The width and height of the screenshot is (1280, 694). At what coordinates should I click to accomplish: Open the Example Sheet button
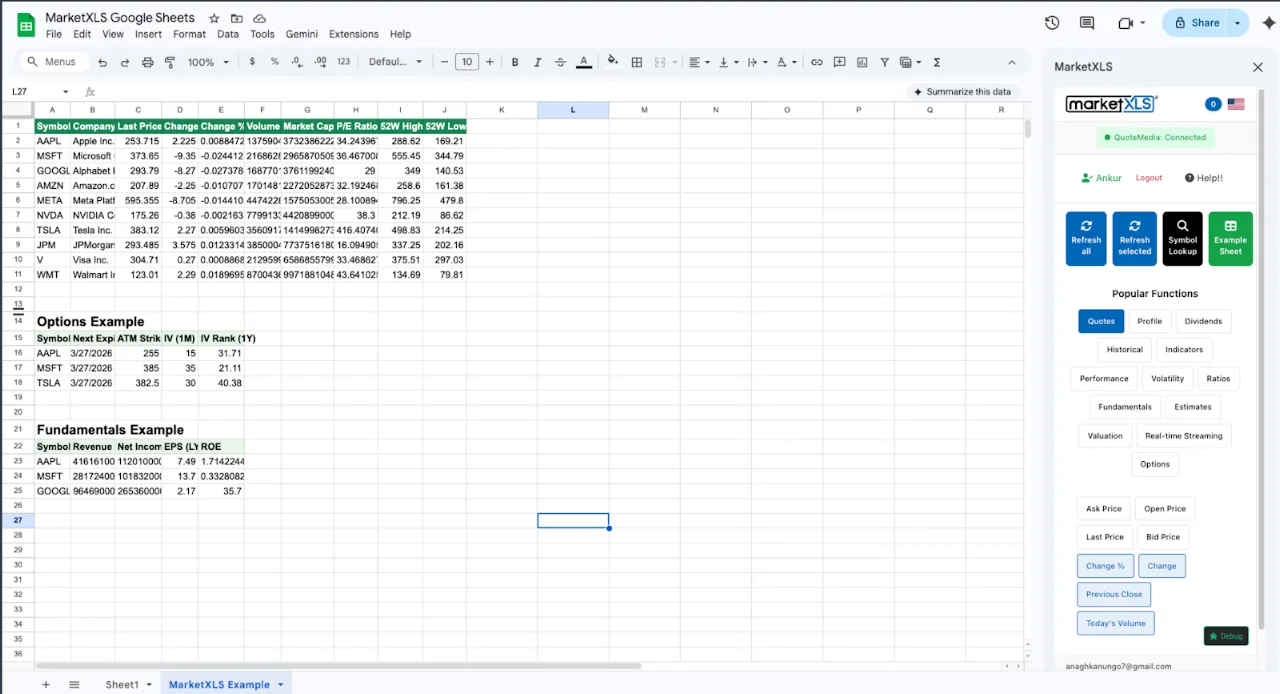(1230, 239)
